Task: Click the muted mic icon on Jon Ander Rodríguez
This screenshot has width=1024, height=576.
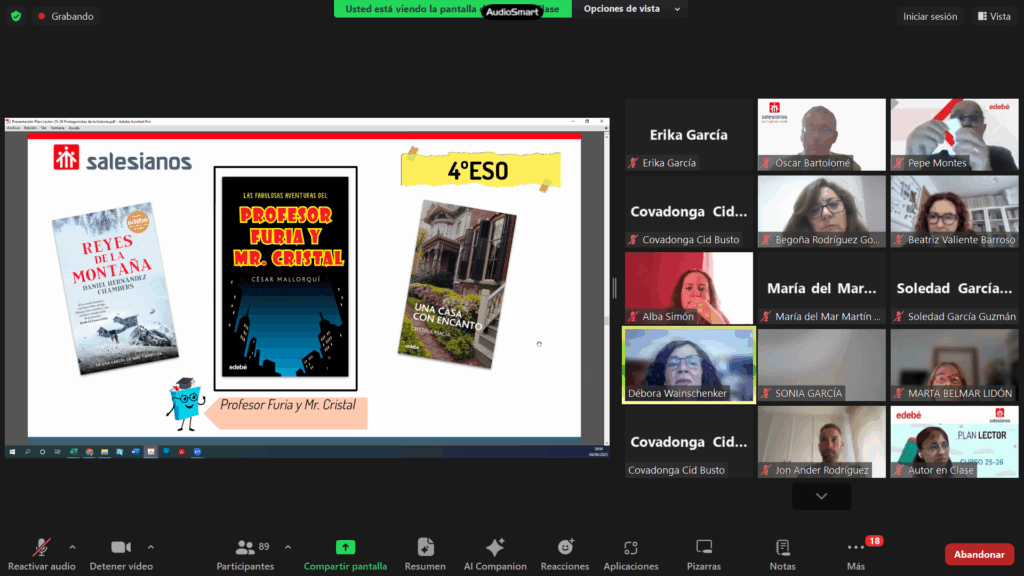Action: [x=767, y=470]
